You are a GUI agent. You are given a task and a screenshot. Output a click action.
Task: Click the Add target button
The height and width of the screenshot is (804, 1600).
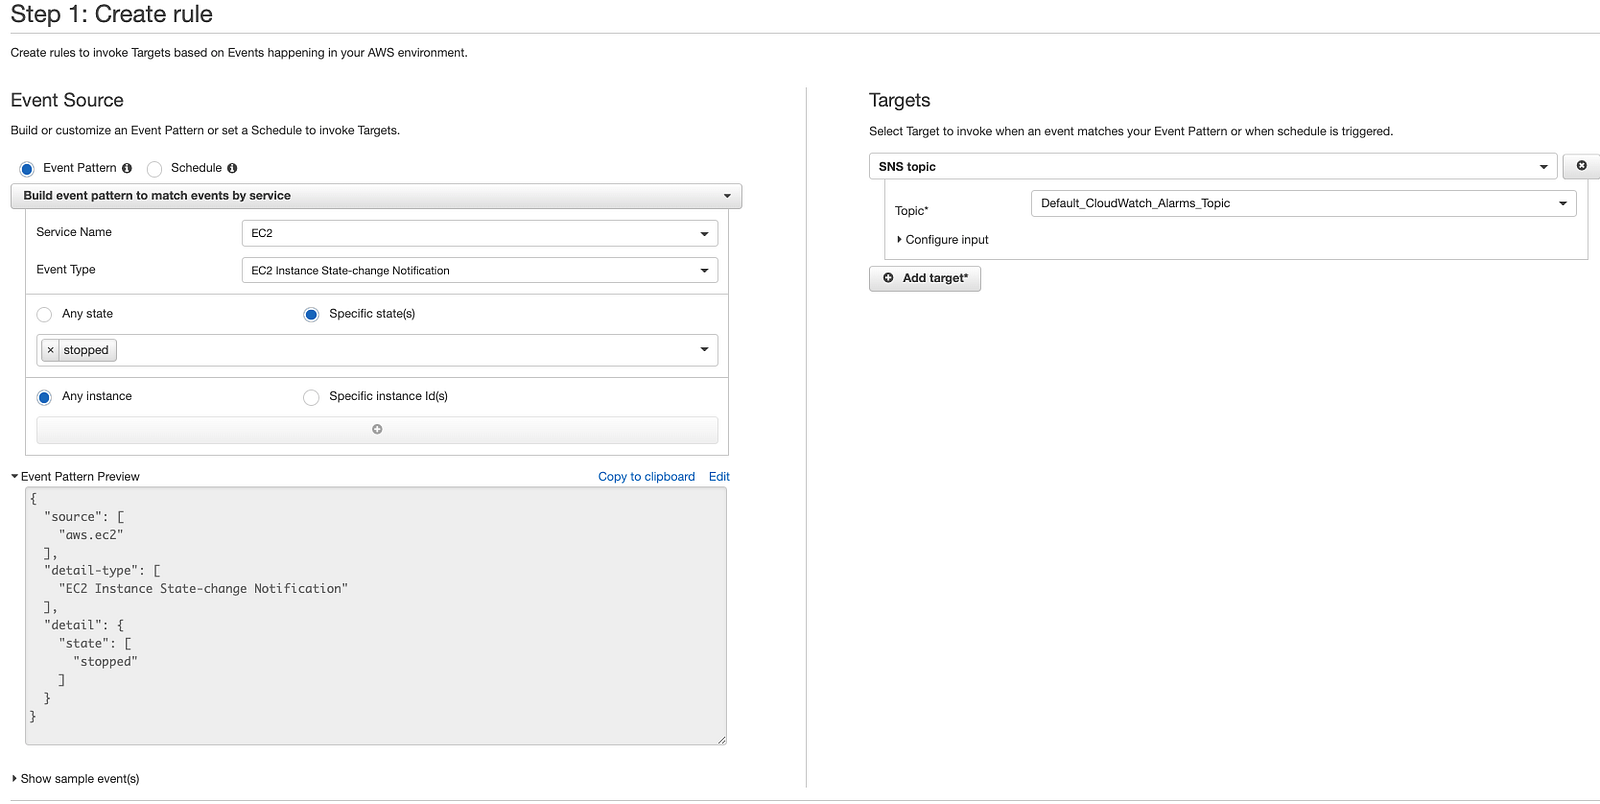point(925,278)
